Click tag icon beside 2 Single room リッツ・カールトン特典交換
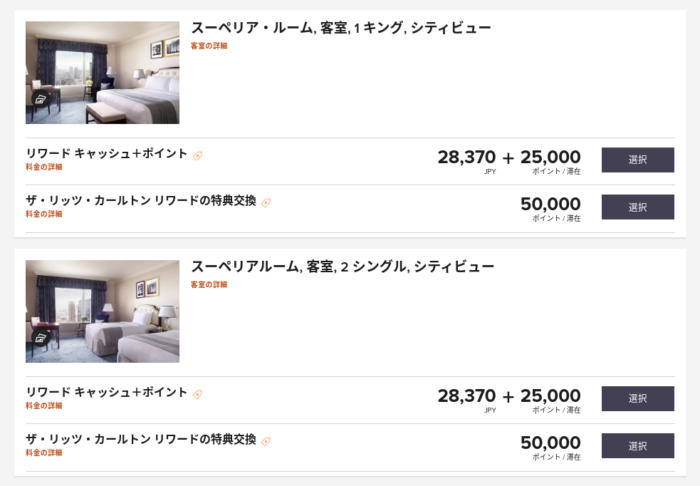The width and height of the screenshot is (700, 486). [266, 441]
